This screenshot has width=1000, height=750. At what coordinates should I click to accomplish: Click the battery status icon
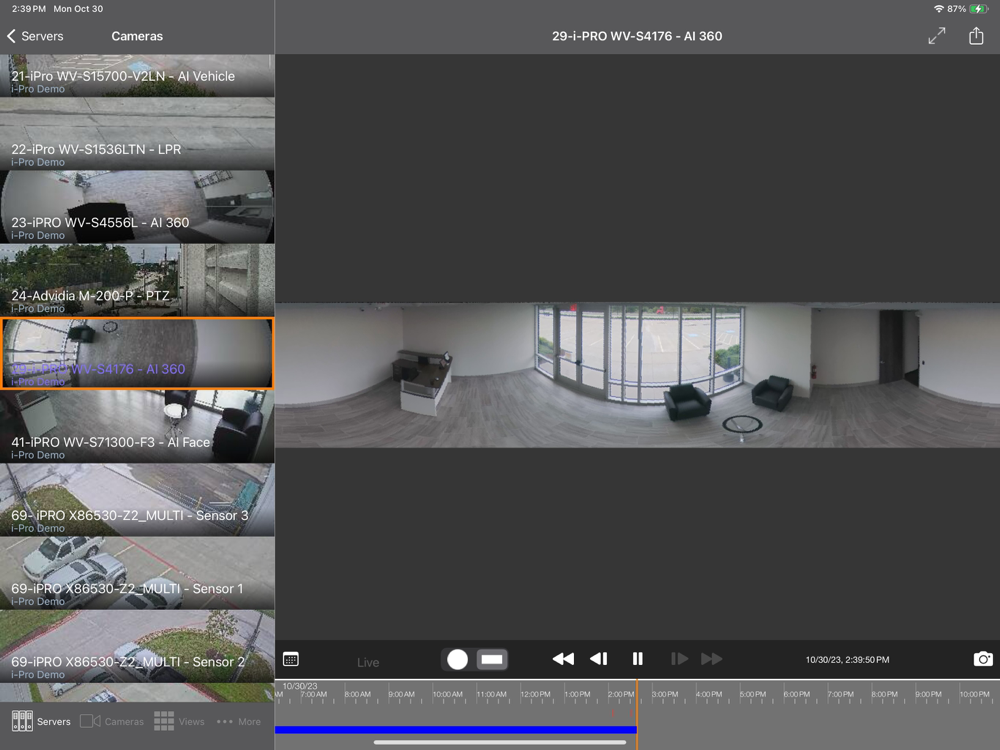(978, 9)
